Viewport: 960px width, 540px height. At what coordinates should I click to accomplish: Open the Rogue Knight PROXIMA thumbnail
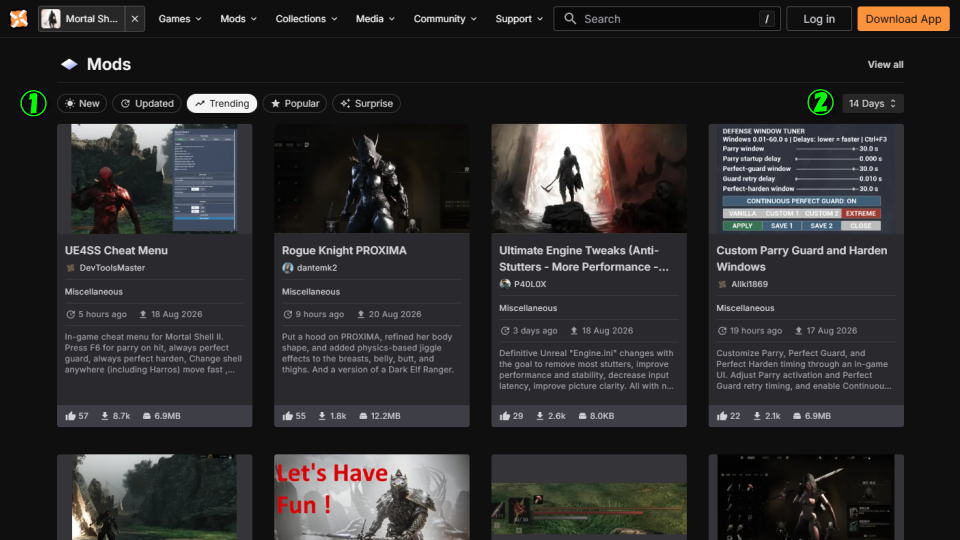[372, 178]
